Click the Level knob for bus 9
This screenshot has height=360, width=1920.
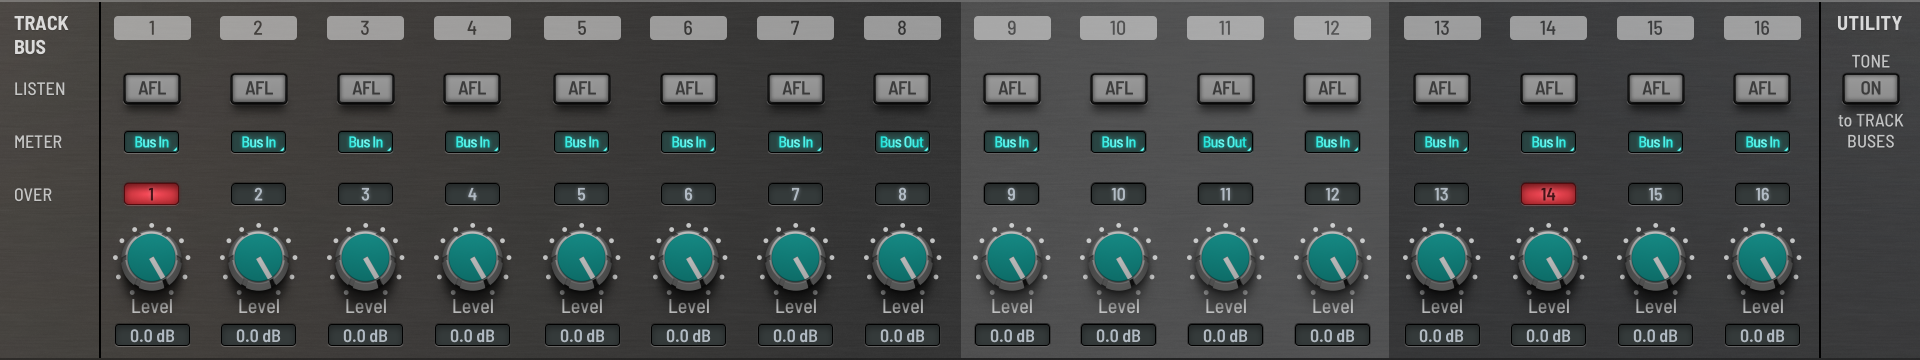1012,259
